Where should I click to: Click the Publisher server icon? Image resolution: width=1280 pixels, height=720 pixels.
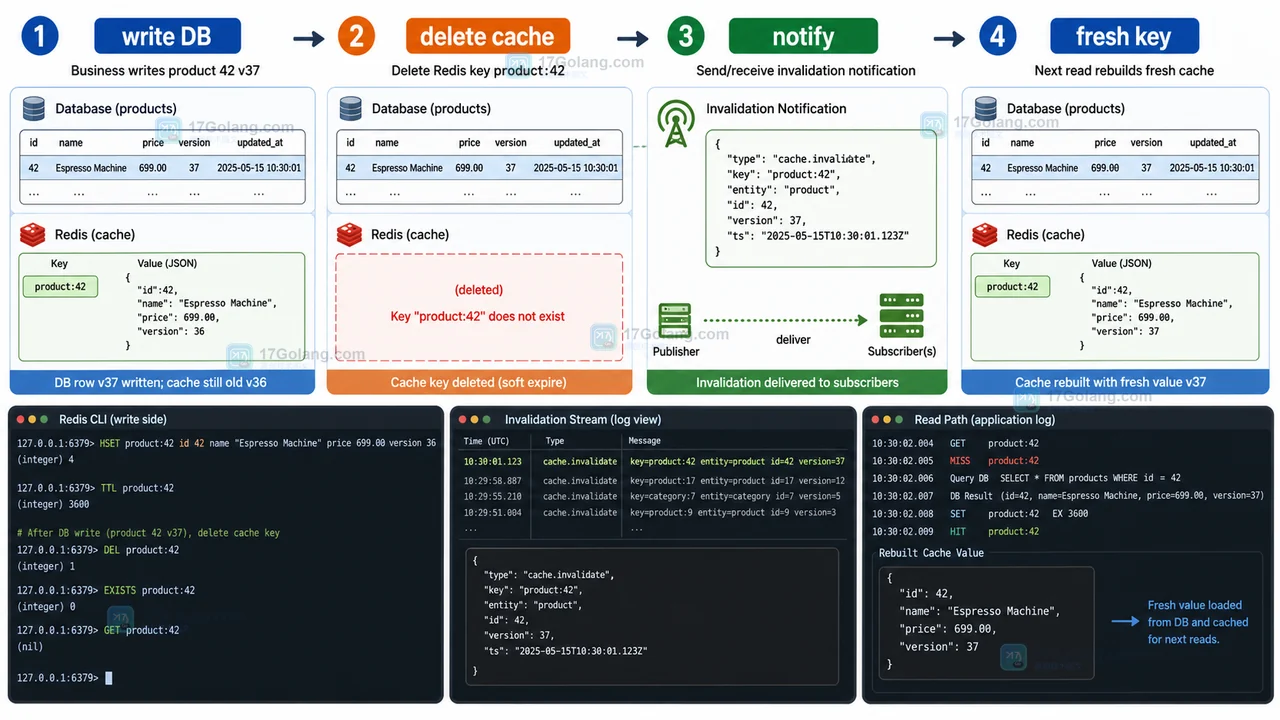tap(675, 321)
